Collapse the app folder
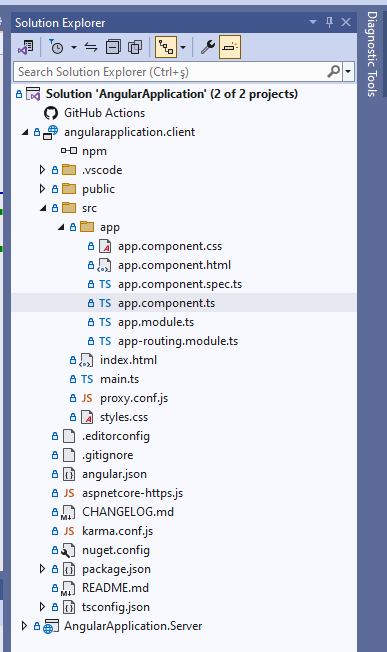The image size is (387, 652). [61, 227]
